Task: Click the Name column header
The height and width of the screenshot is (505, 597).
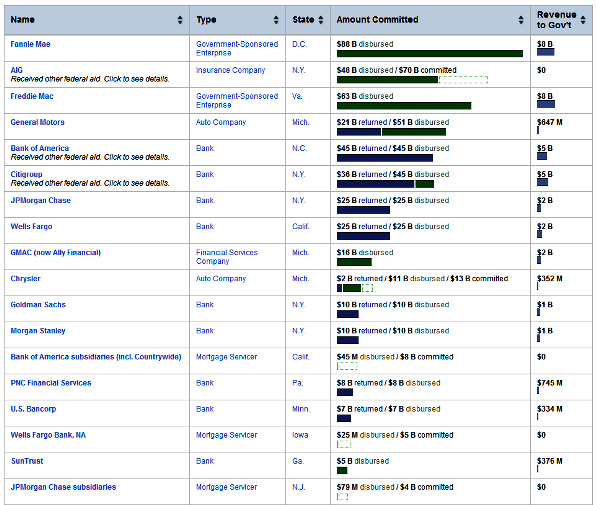Action: 97,20
